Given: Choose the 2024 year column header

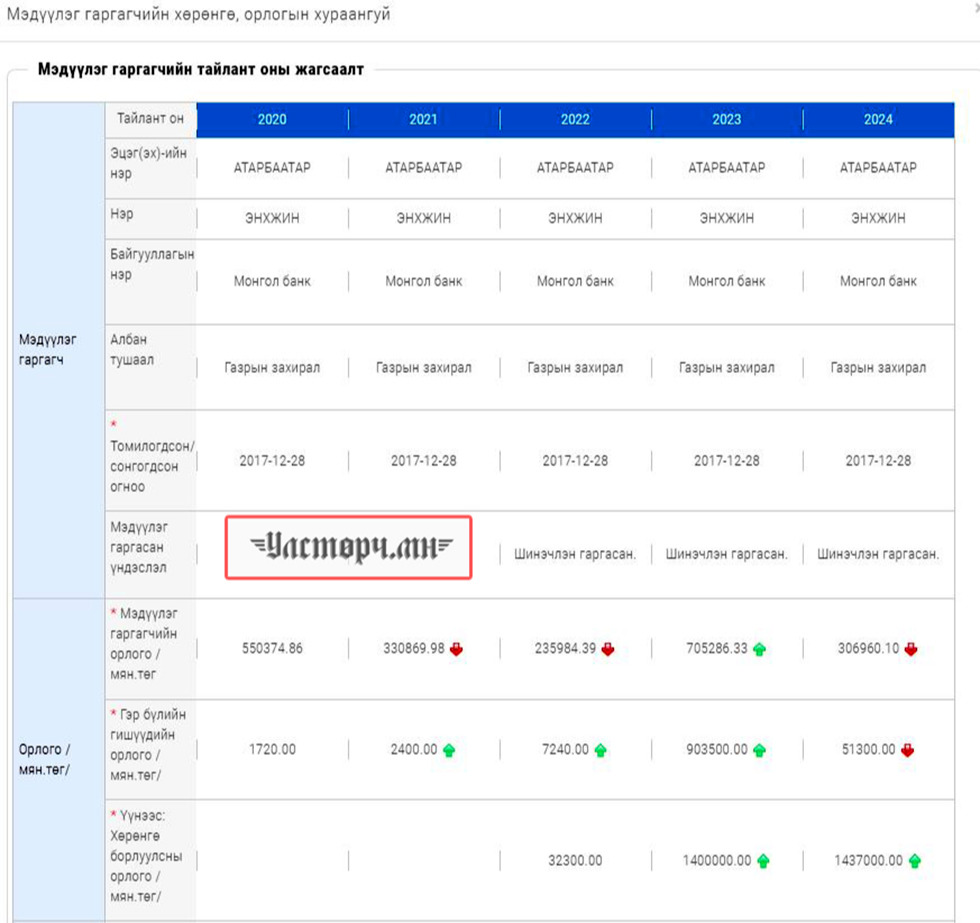Looking at the screenshot, I should pos(878,119).
